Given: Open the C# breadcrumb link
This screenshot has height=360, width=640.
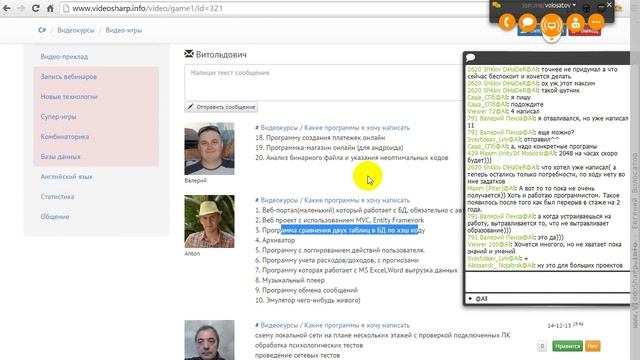Looking at the screenshot, I should [42, 30].
